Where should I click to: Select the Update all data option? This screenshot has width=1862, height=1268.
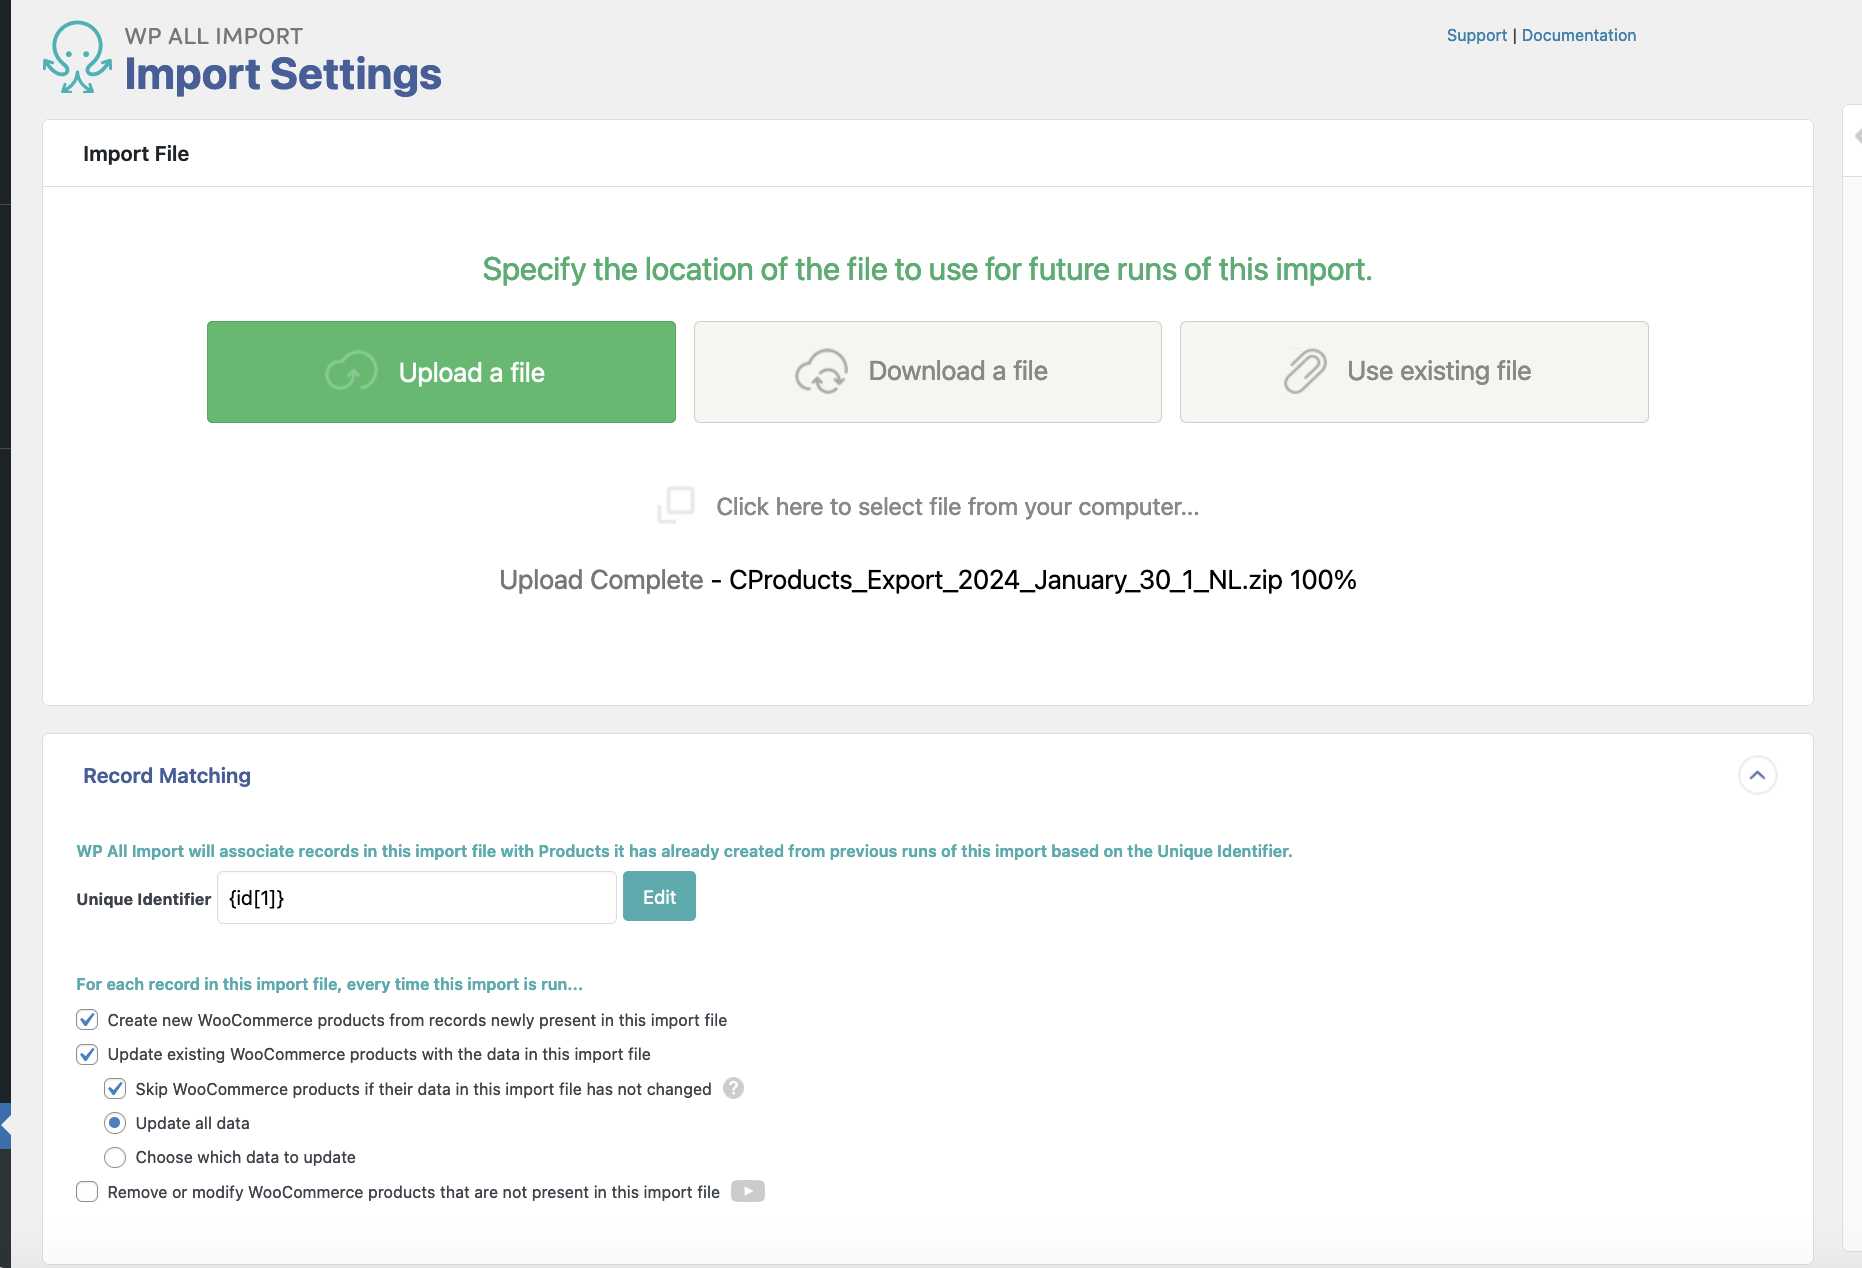tap(115, 1123)
